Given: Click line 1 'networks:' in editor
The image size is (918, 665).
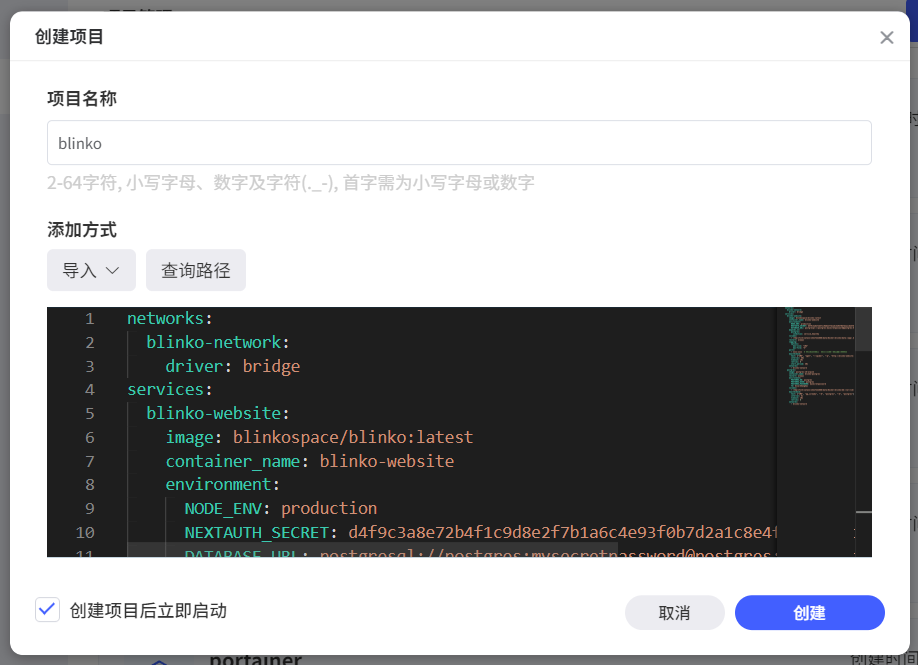Looking at the screenshot, I should pos(170,318).
